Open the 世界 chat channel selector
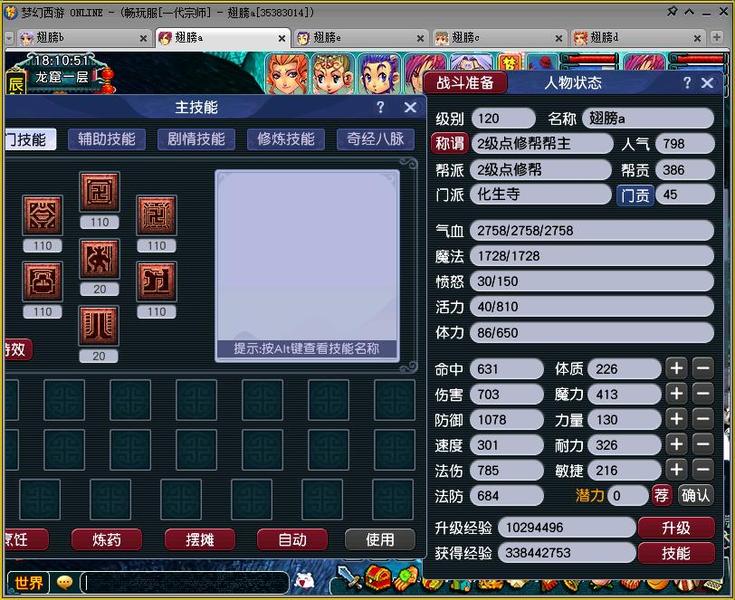Viewport: 735px width, 600px height. 29,583
